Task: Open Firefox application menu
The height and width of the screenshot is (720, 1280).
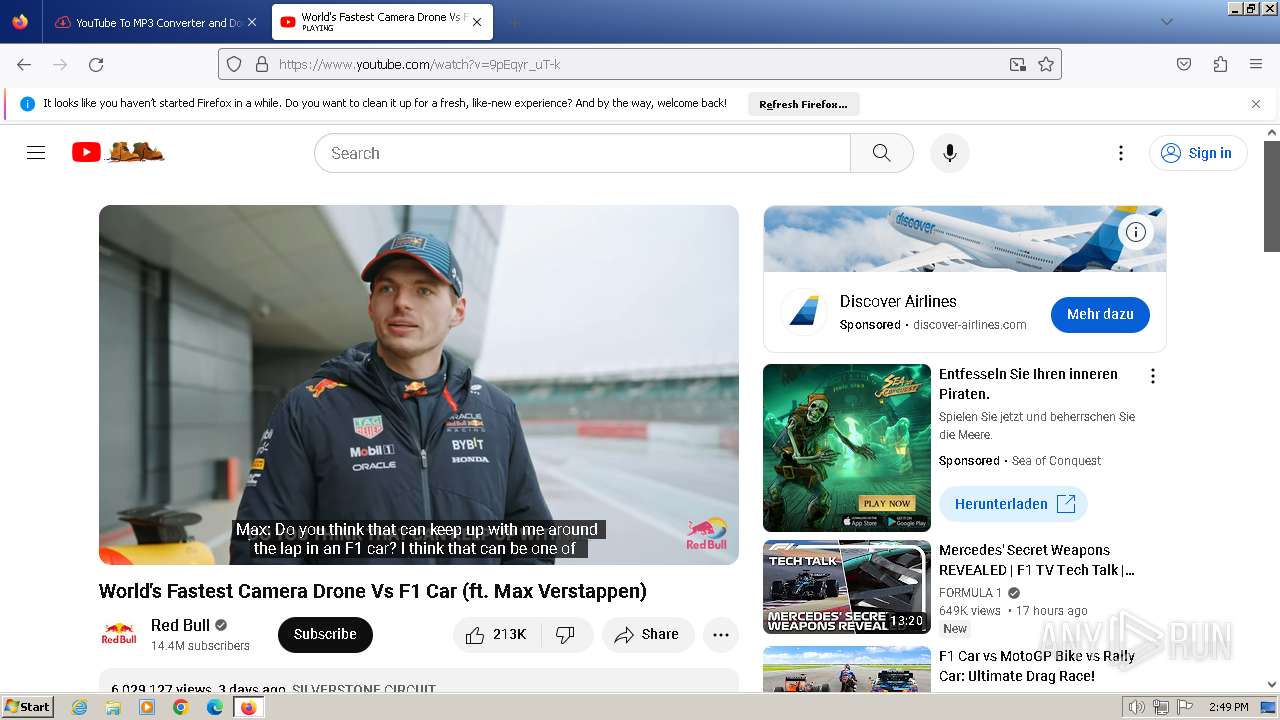Action: 1256,64
